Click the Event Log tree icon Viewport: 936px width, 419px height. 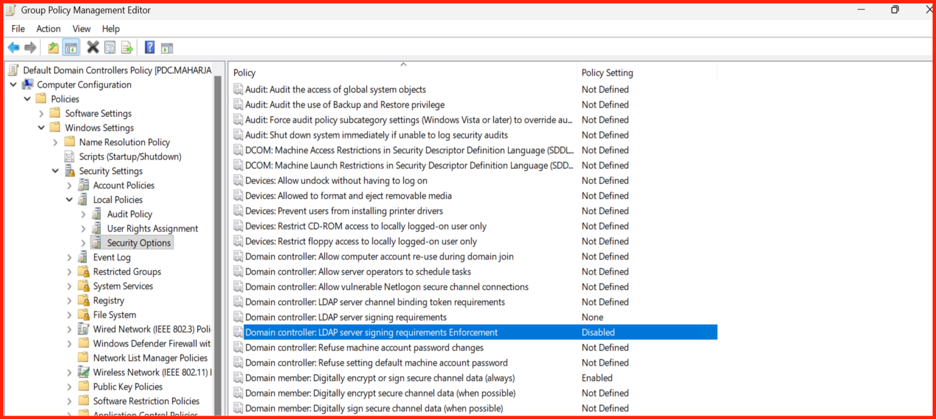[84, 257]
